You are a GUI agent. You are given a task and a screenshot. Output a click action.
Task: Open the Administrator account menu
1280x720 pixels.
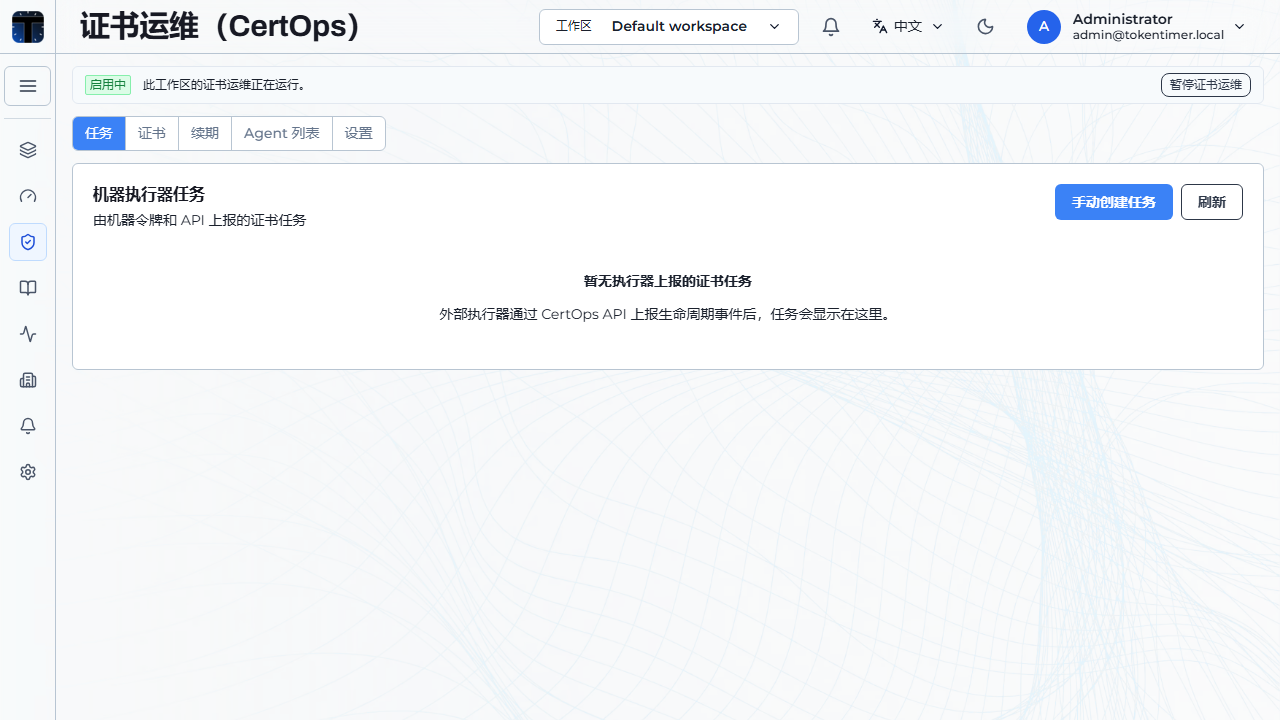(x=1137, y=27)
